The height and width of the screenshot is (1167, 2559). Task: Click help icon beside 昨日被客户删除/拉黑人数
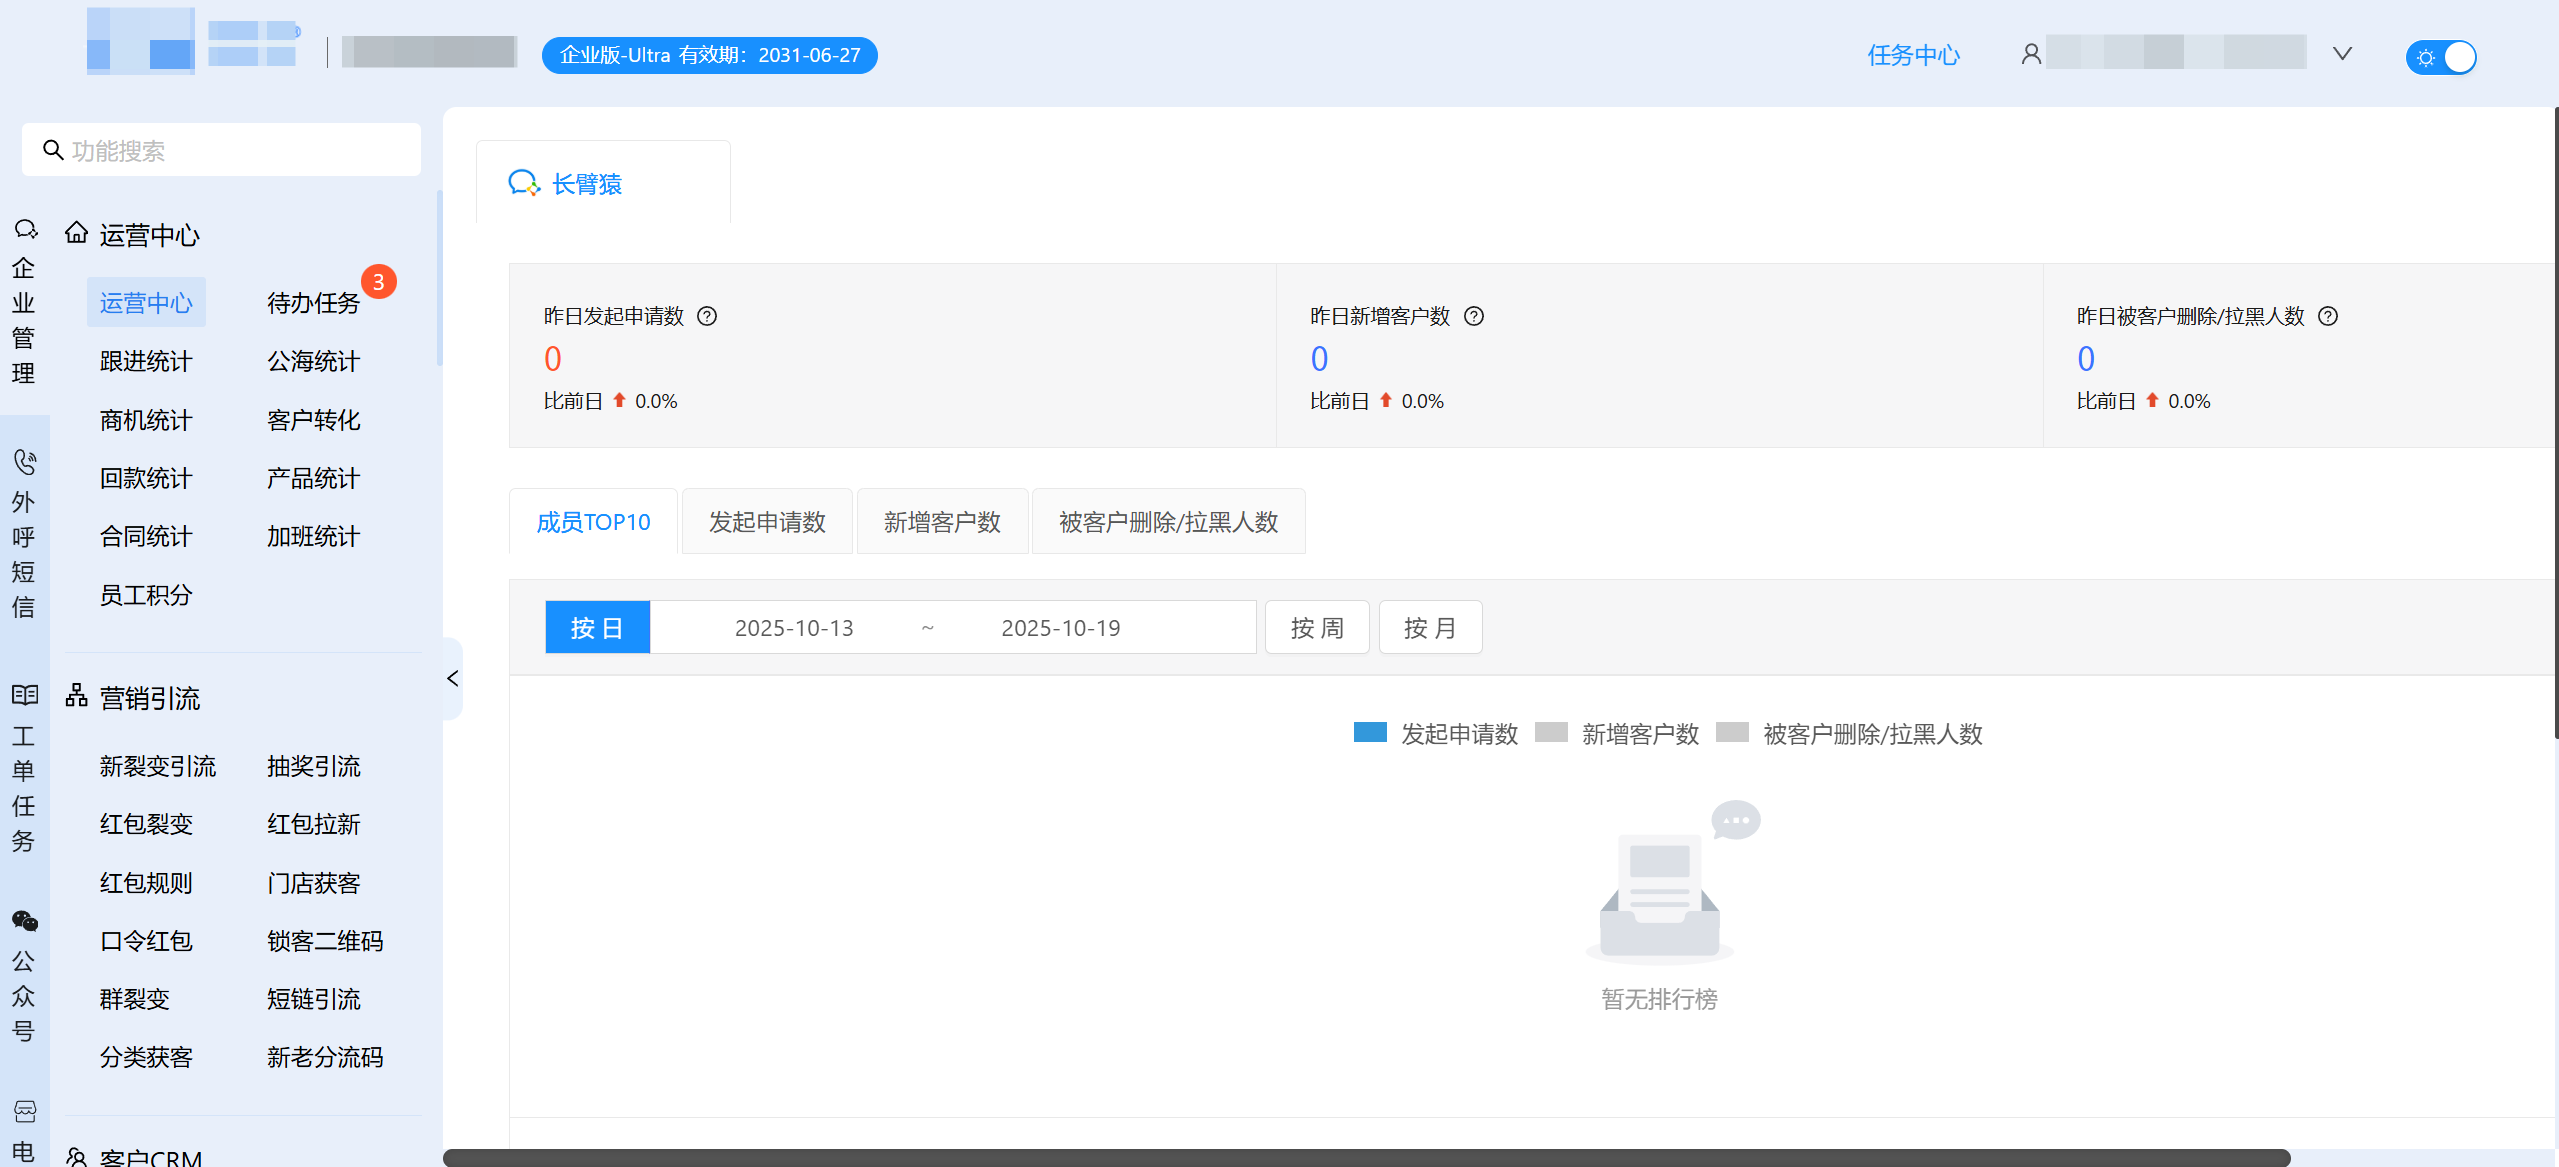[2328, 316]
